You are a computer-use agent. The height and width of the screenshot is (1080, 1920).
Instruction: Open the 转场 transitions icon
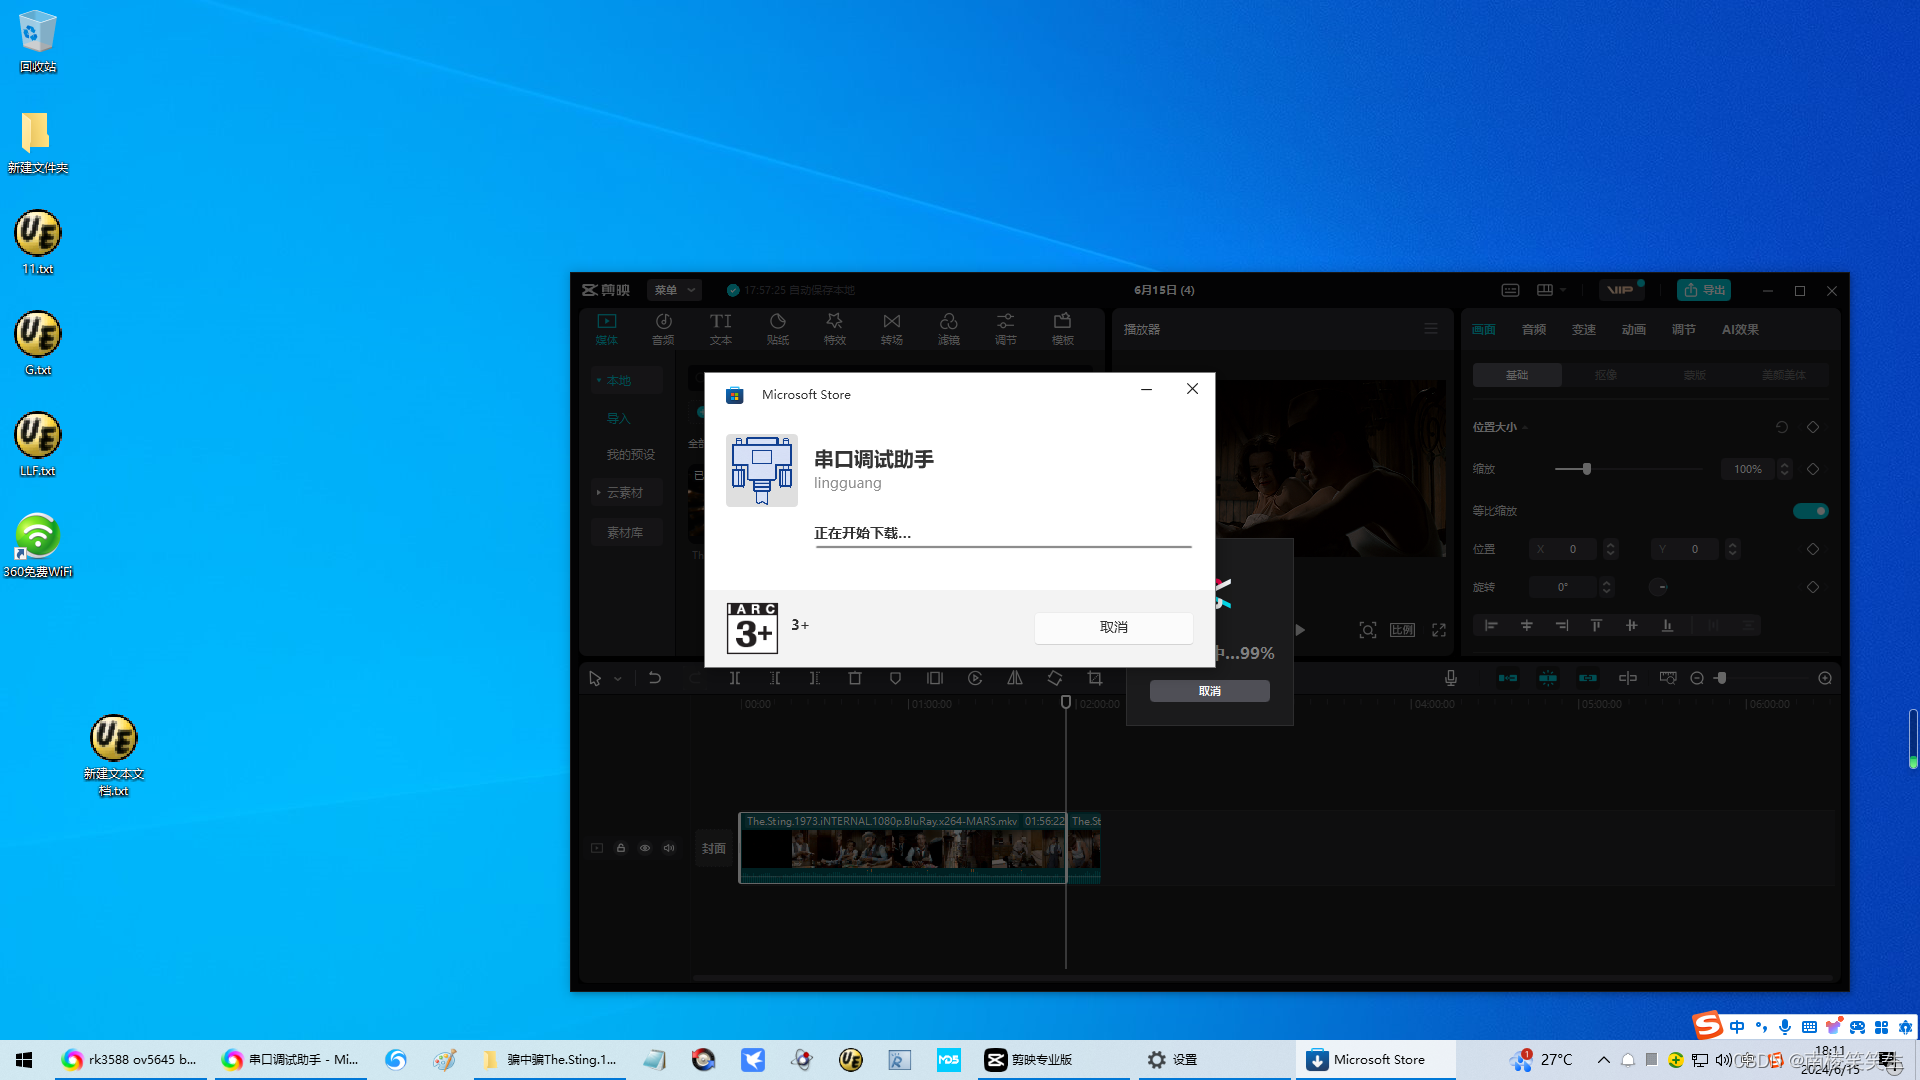pyautogui.click(x=892, y=329)
